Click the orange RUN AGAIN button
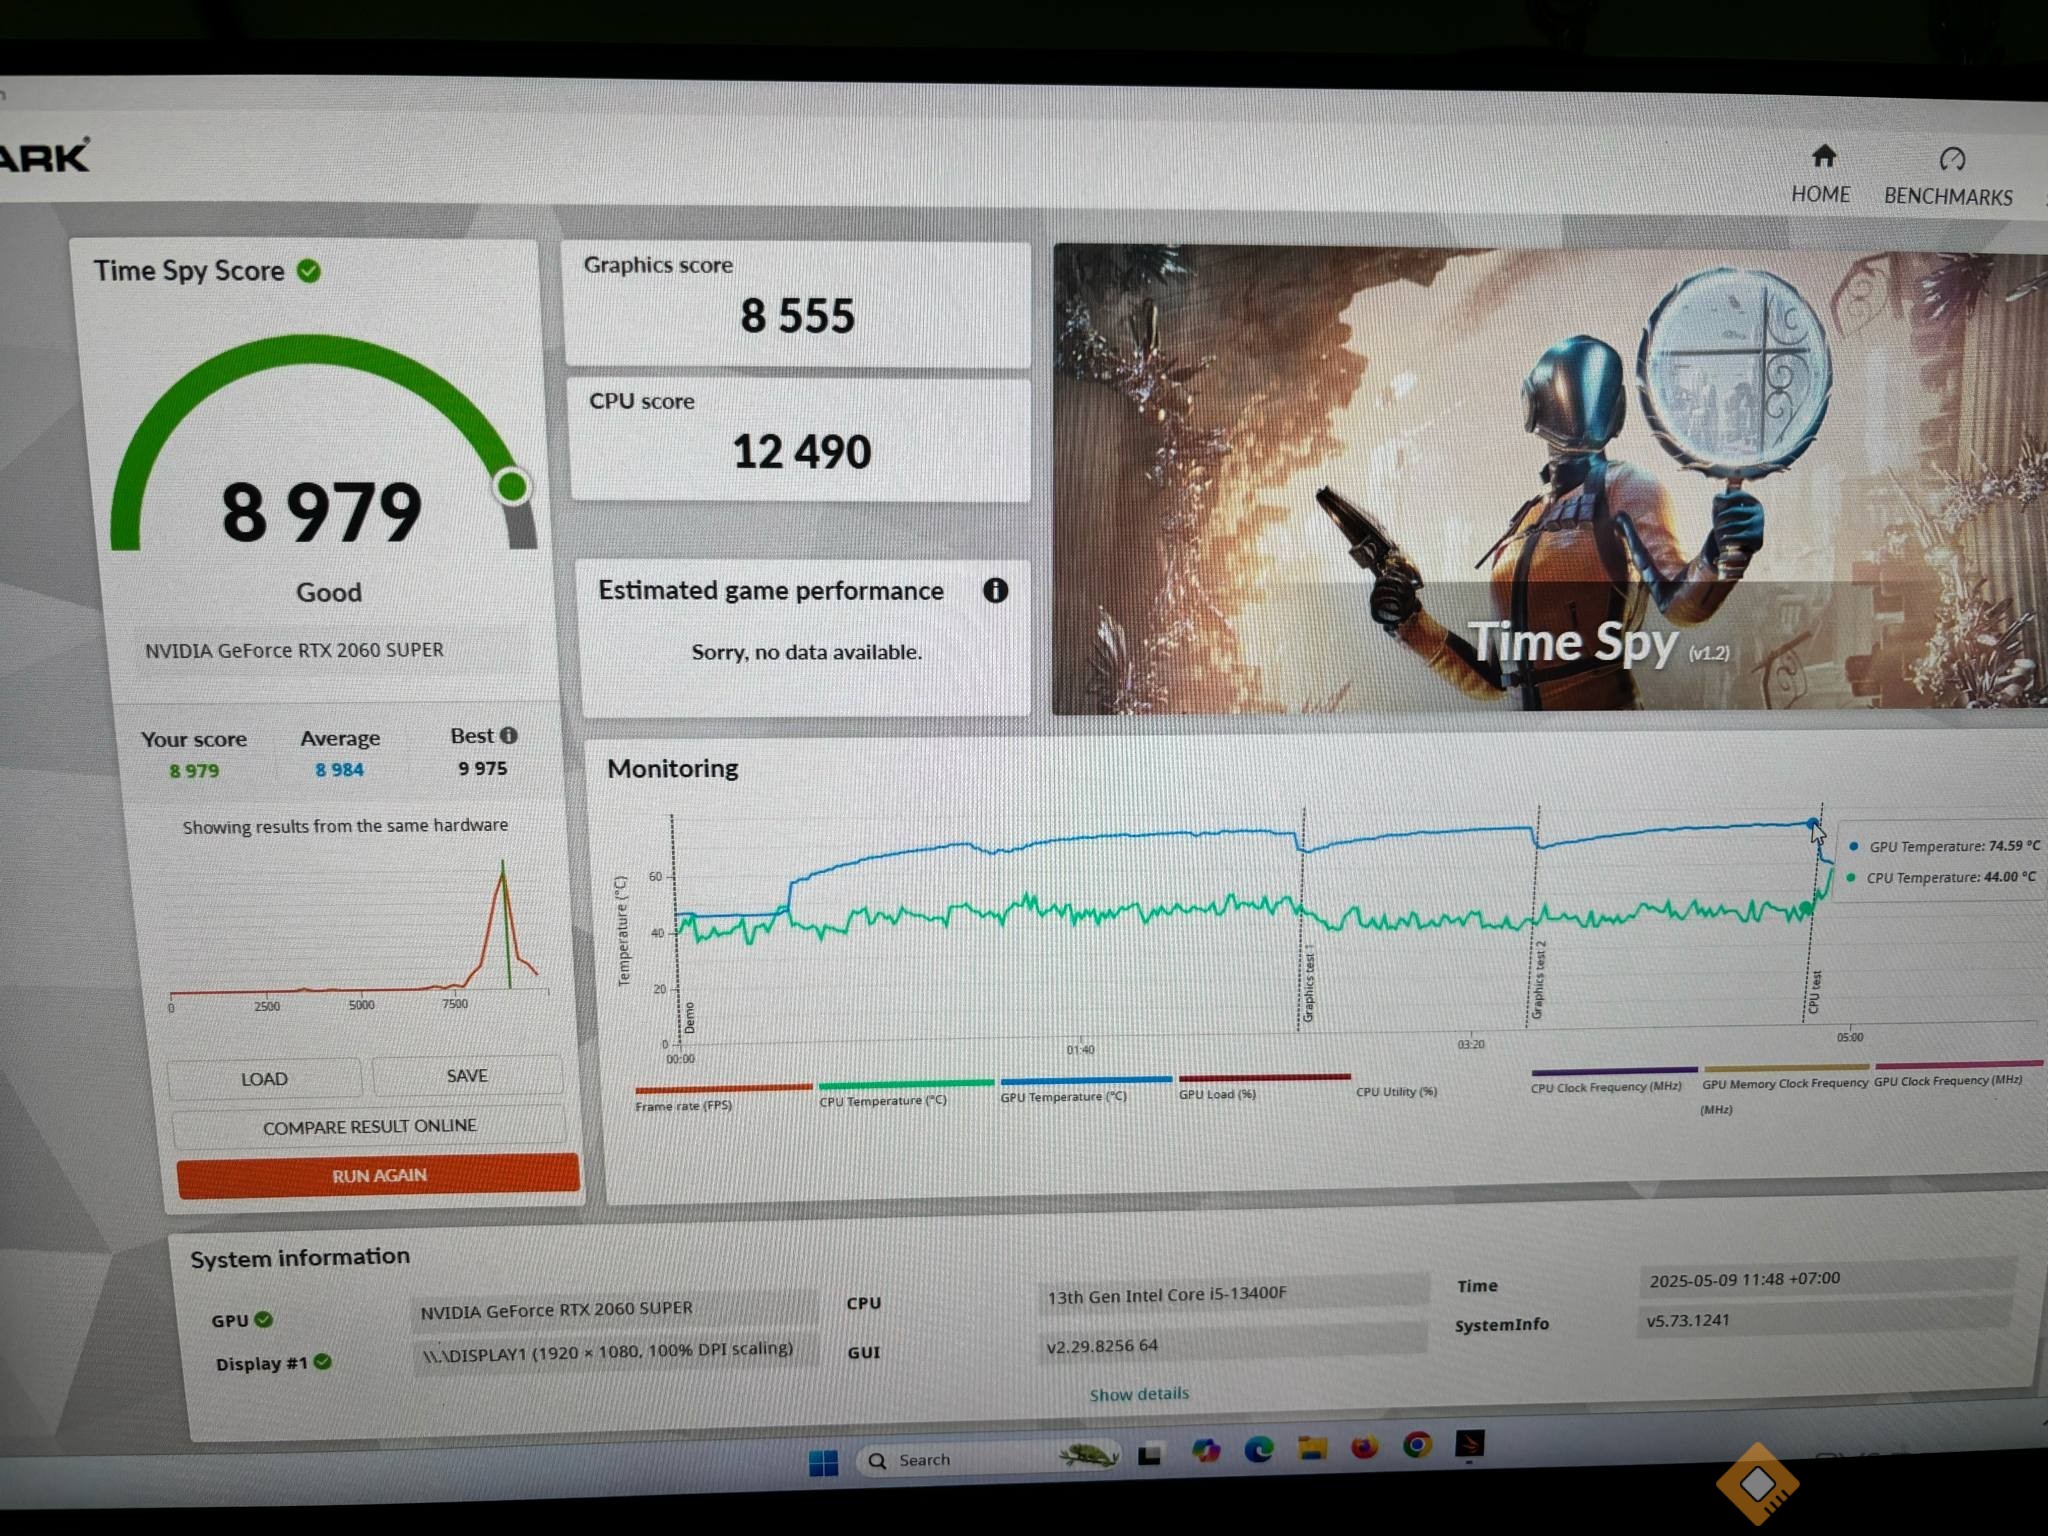Screen dimensions: 2048x1536 [379, 1175]
